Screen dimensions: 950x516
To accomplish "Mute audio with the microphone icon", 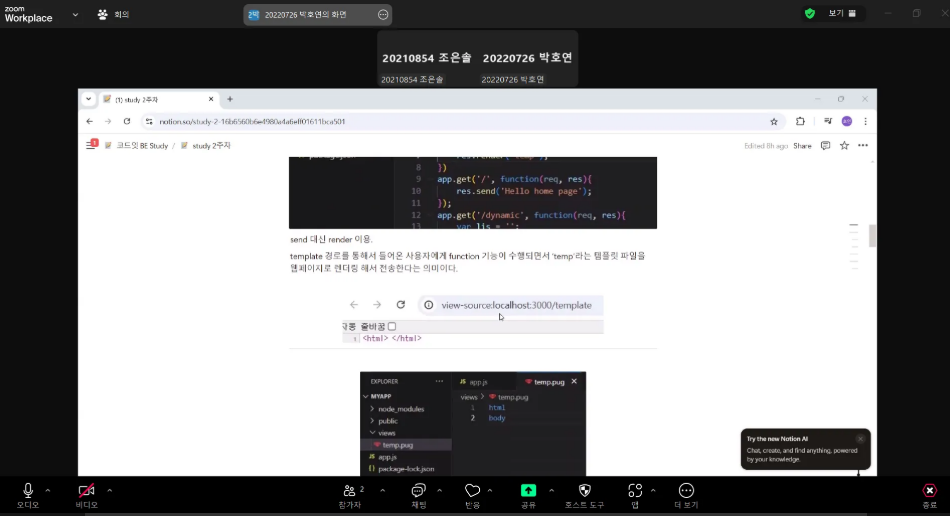I will tap(28, 491).
